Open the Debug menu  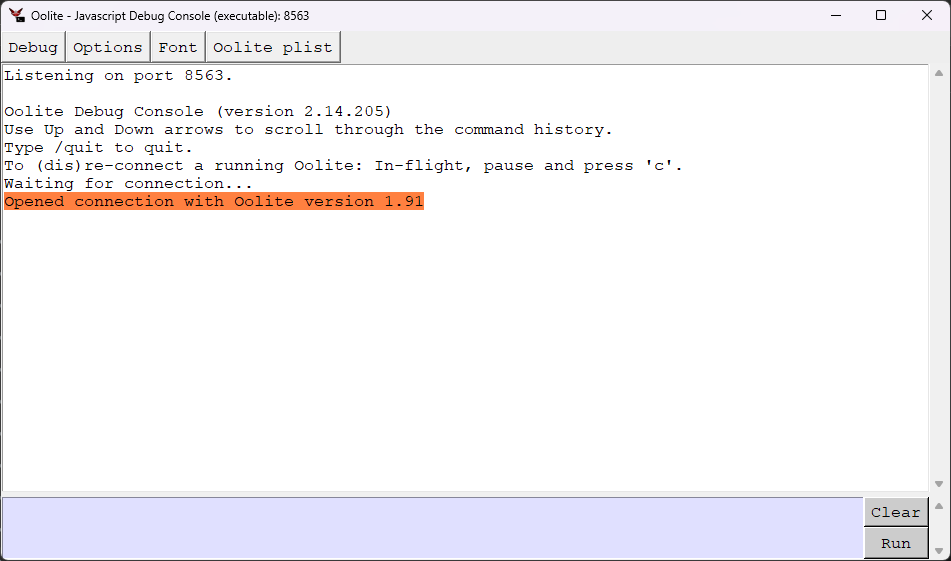click(33, 47)
